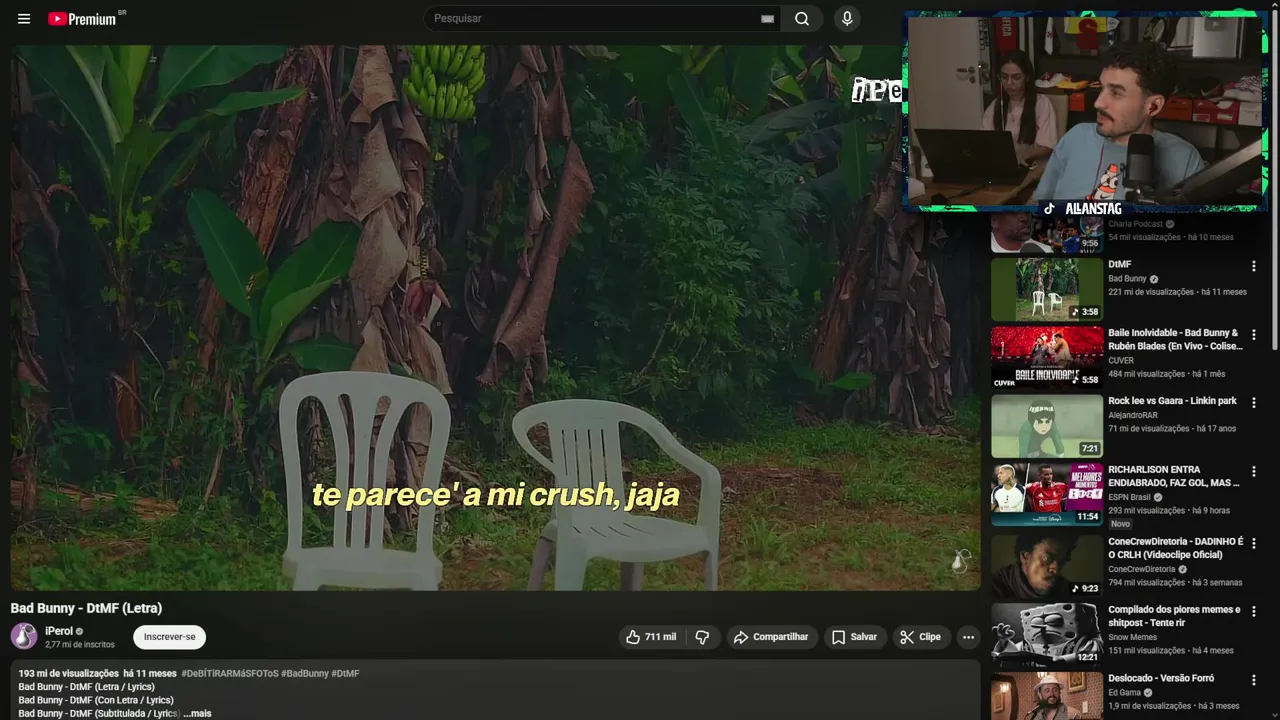
Task: Open options for RICHARLISON video
Action: click(x=1253, y=471)
